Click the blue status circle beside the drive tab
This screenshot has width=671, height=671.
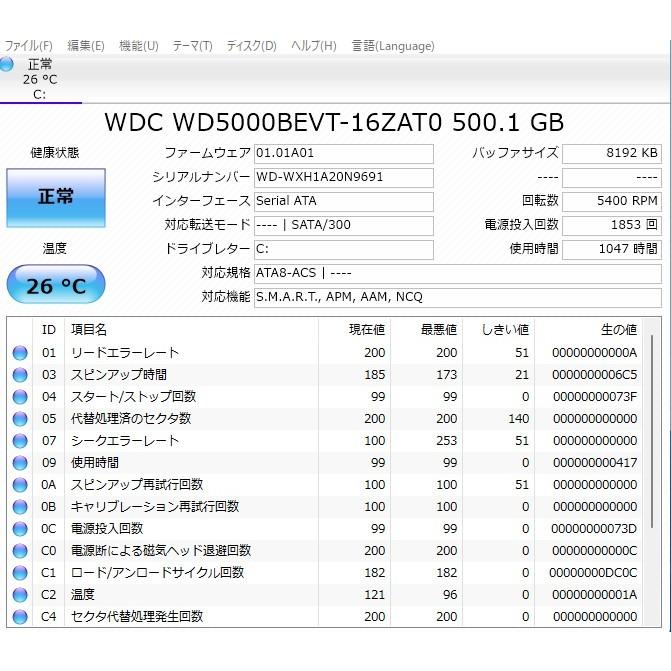[7, 65]
